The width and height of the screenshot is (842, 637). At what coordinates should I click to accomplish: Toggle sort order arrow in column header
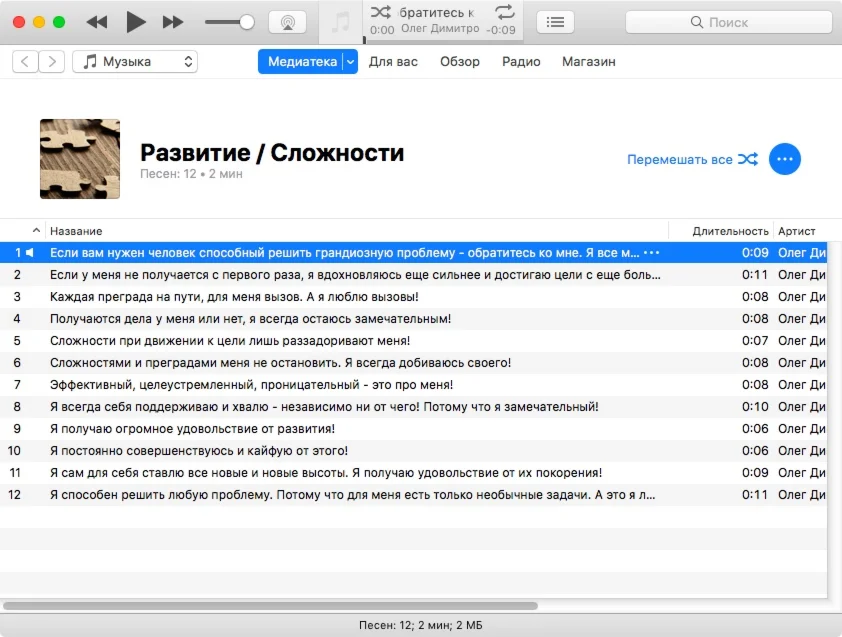pos(37,231)
